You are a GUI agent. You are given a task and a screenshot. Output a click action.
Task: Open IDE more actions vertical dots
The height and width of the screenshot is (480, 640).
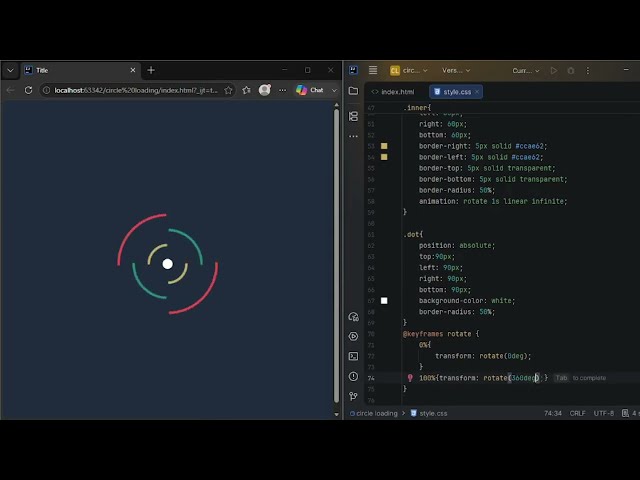[x=588, y=71]
